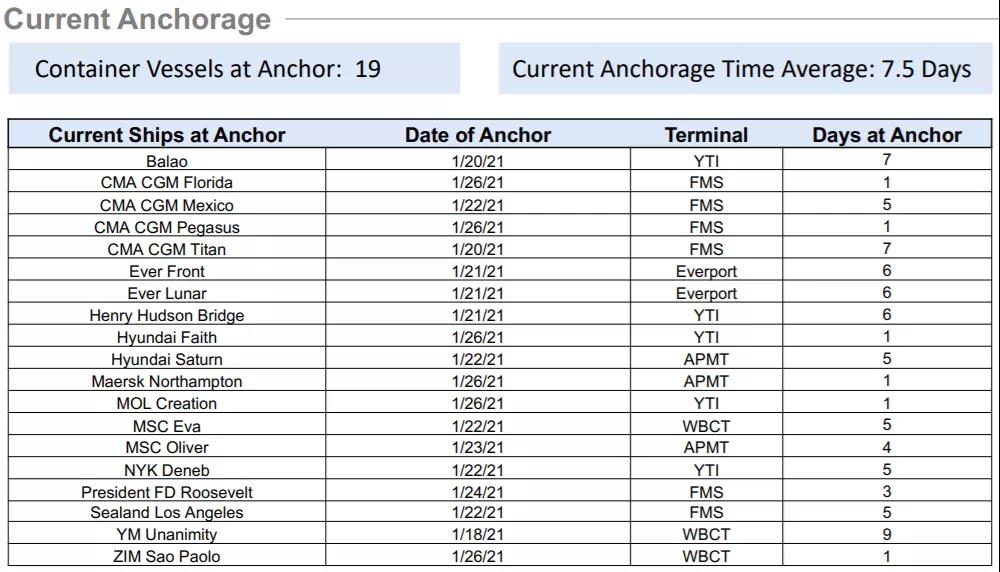This screenshot has height=572, width=1000.
Task: Select the CMA CGM Titan row name
Action: tap(167, 249)
